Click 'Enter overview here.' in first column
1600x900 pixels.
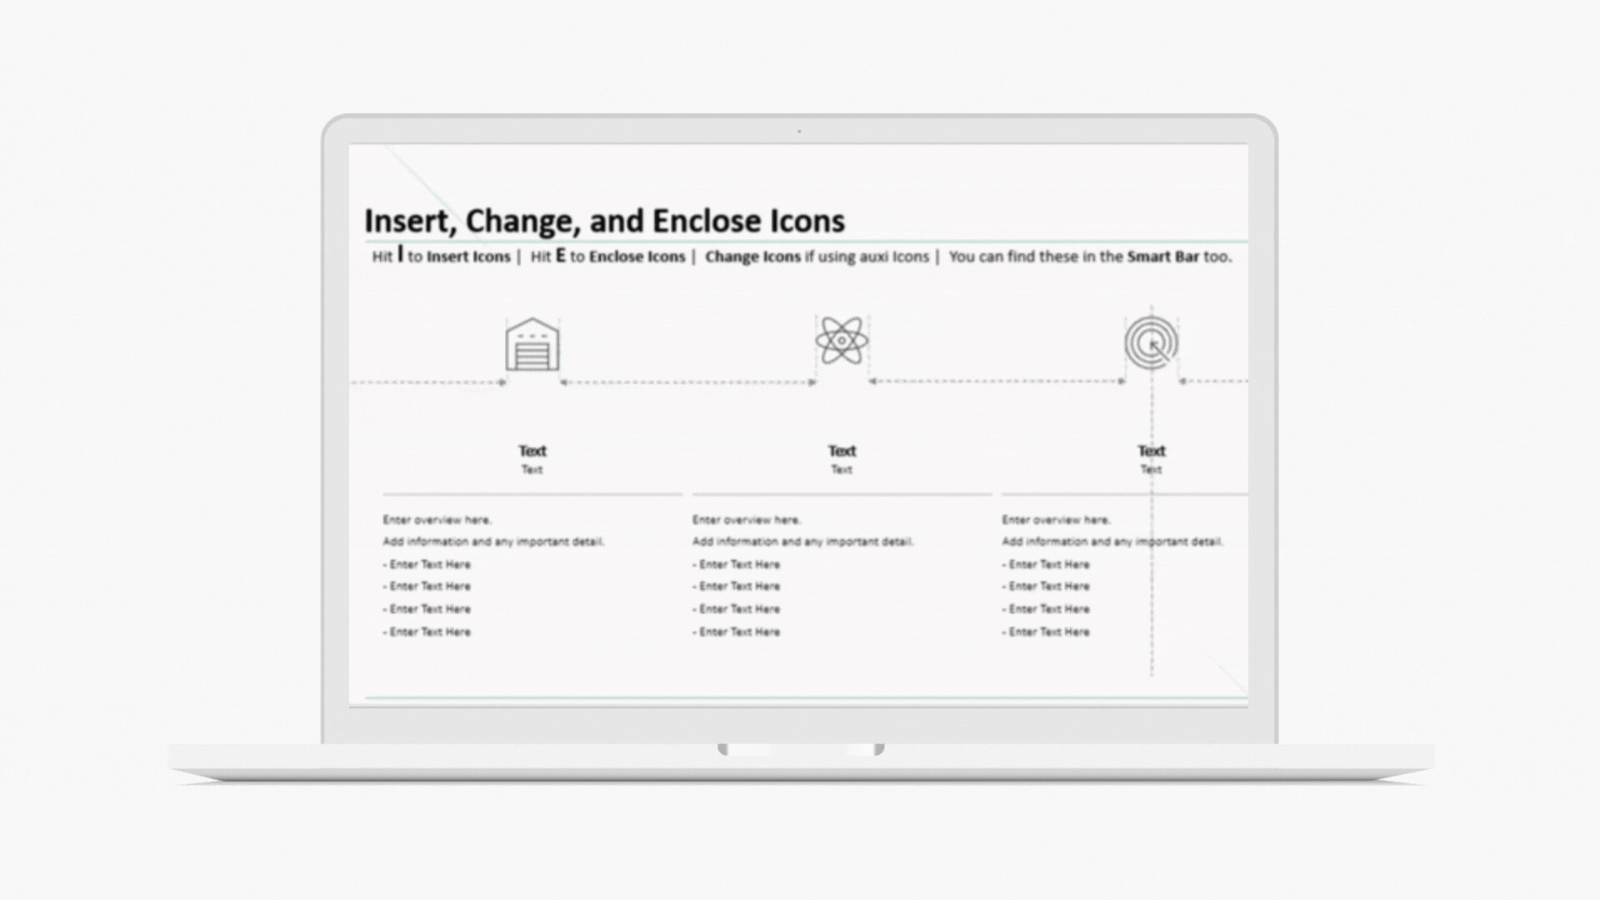click(x=437, y=520)
